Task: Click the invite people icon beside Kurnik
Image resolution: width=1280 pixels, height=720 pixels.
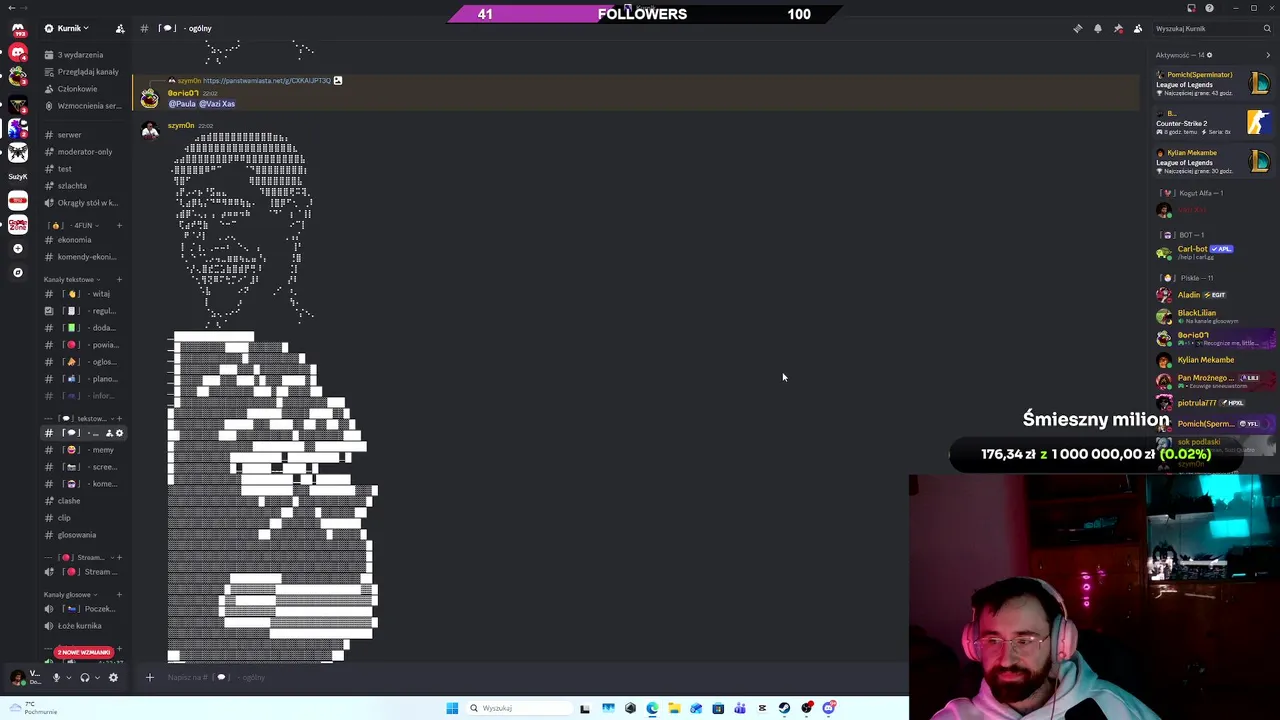Action: click(x=120, y=28)
